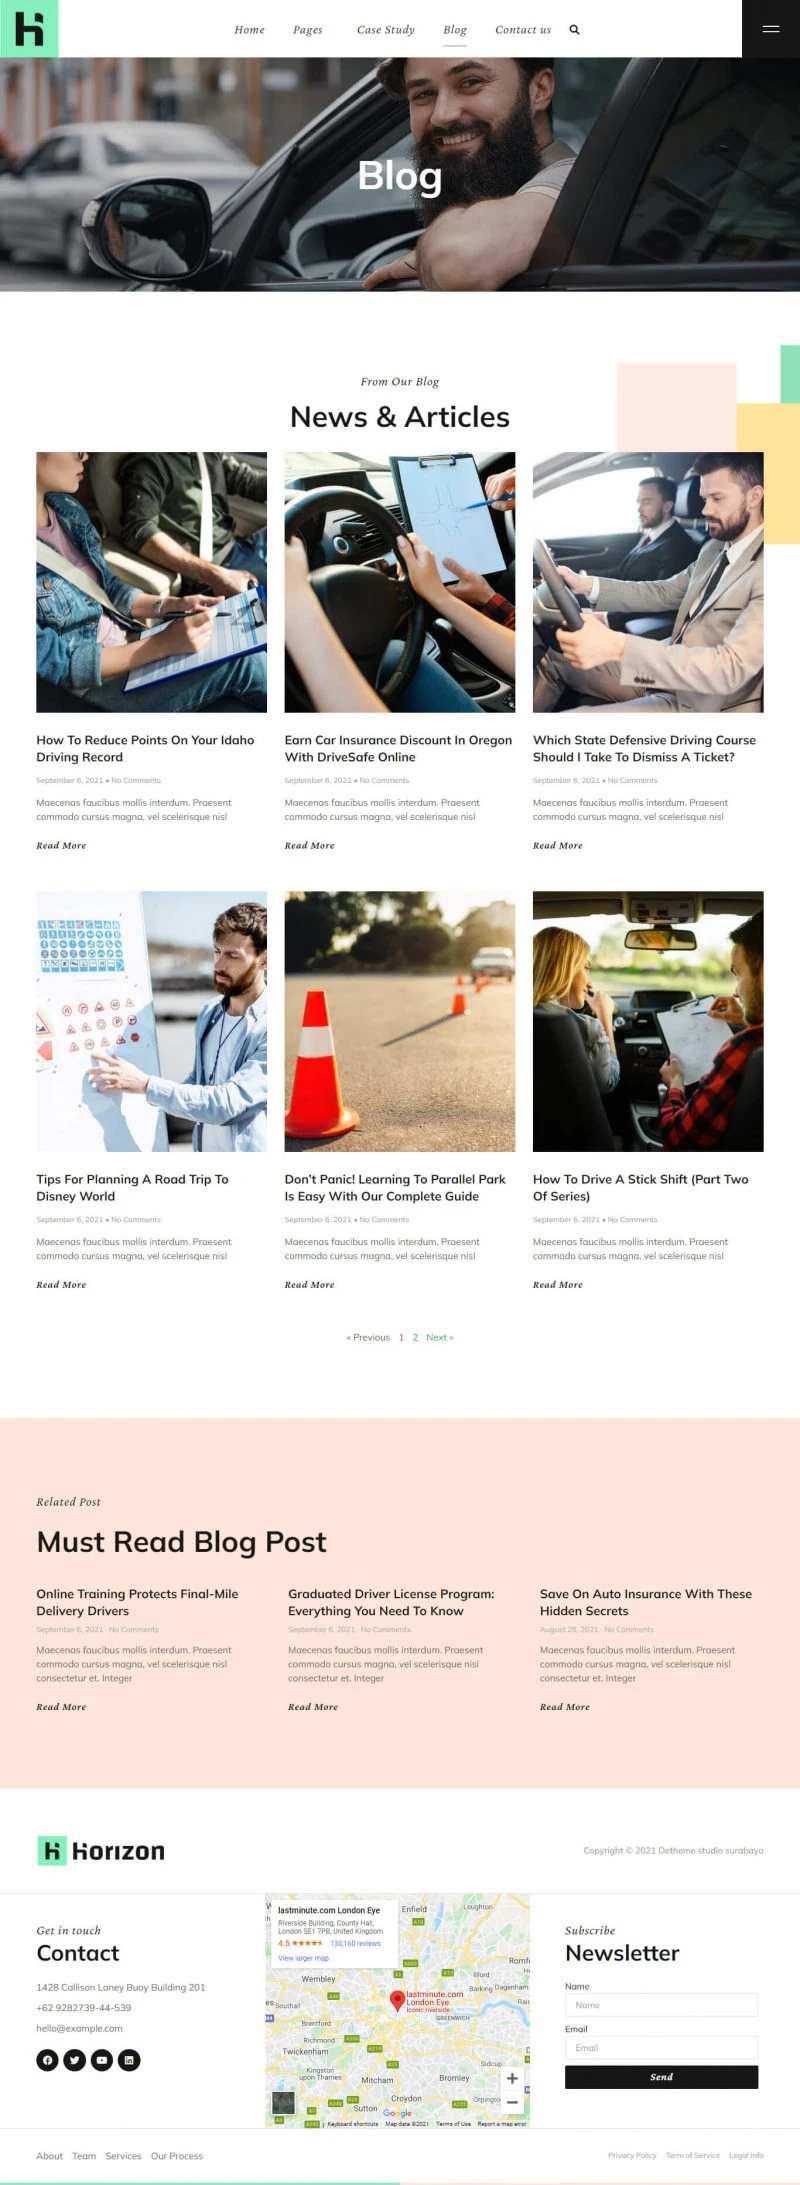Click Next in blog pagination
The width and height of the screenshot is (800, 2185).
point(440,1337)
